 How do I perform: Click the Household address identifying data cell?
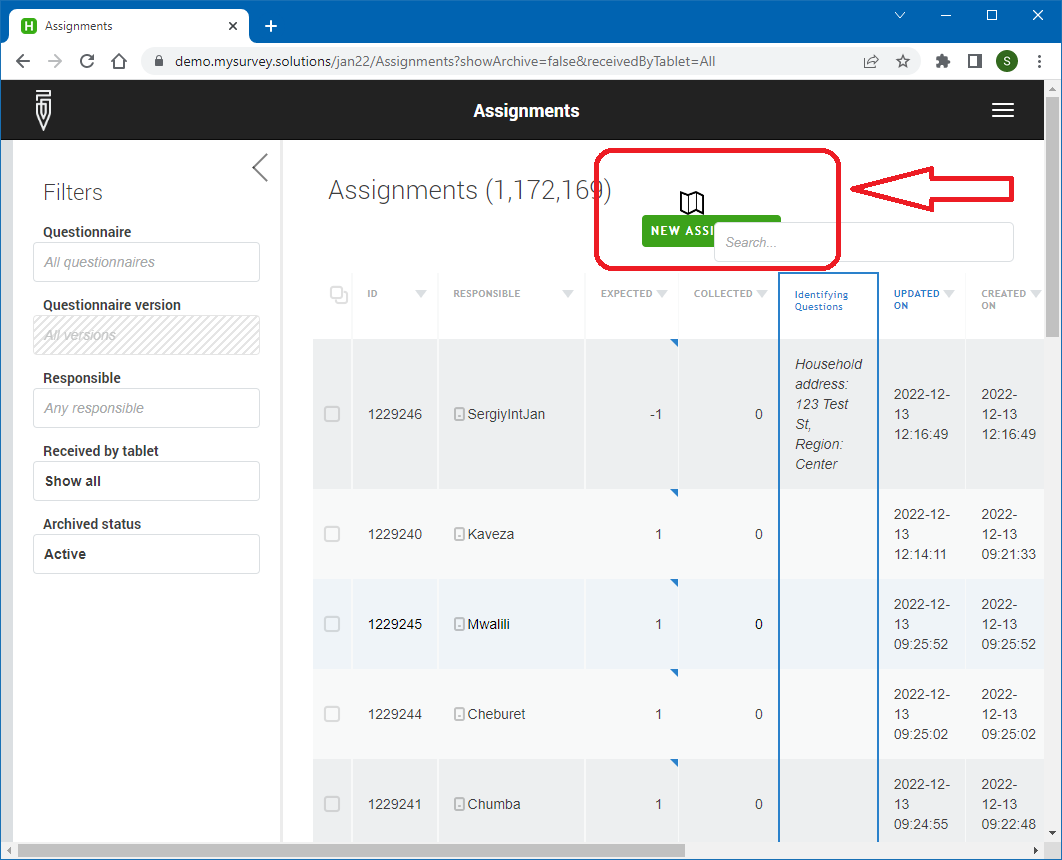point(828,414)
